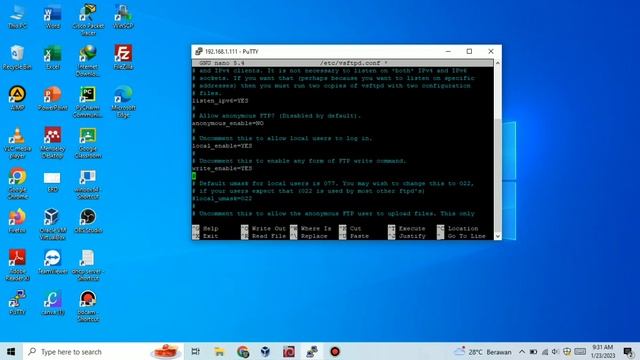Launch Firefox from the desktop

17,221
